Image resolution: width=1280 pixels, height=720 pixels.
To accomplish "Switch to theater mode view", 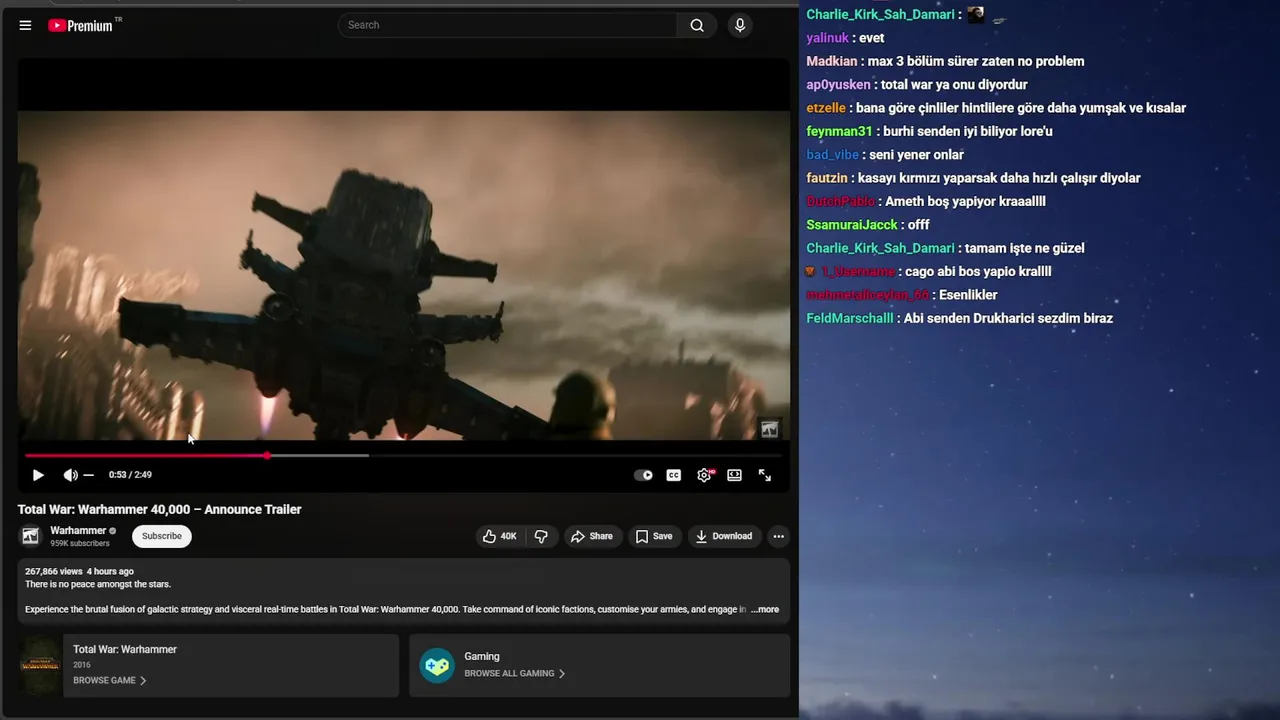I will pyautogui.click(x=734, y=475).
